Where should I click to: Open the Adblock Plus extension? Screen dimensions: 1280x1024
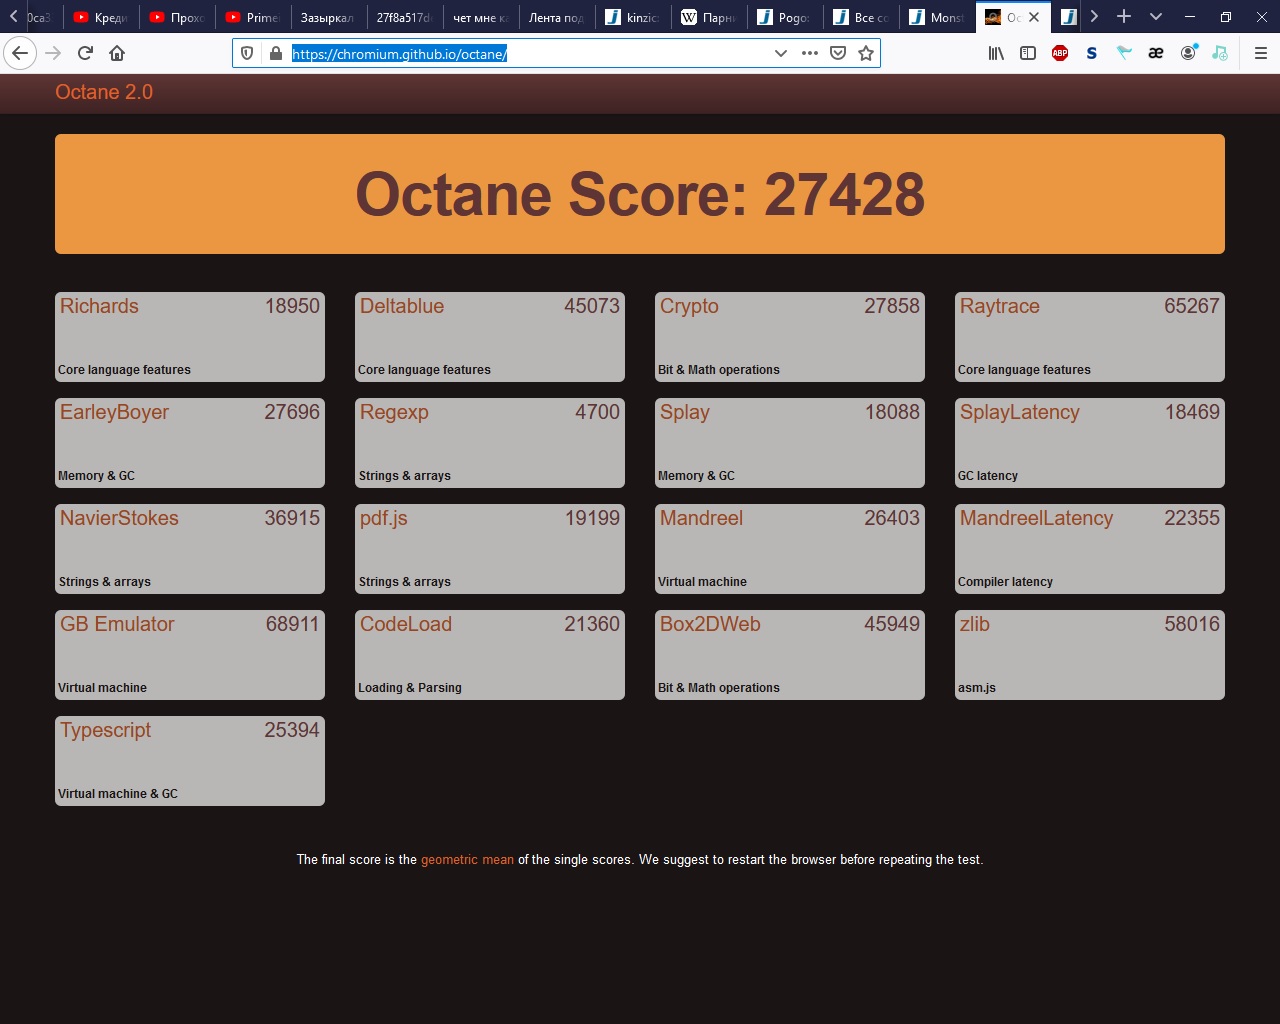[1060, 53]
